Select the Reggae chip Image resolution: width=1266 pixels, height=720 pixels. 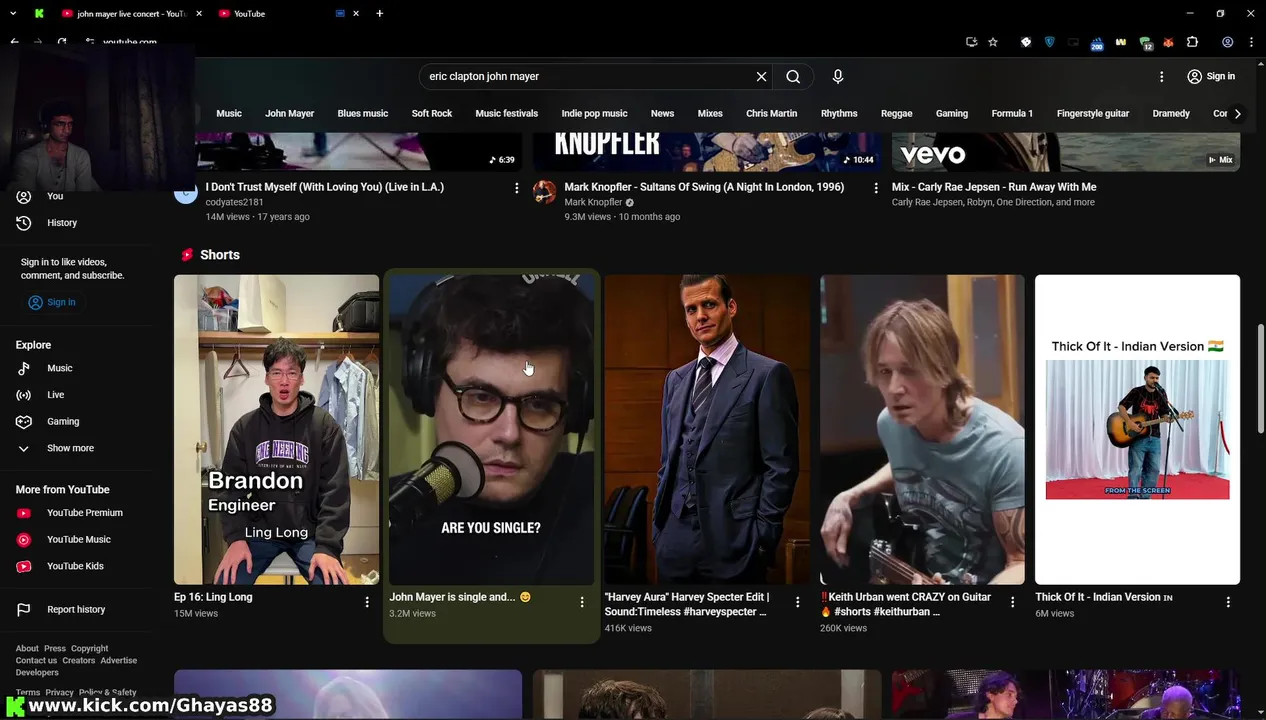(x=896, y=113)
